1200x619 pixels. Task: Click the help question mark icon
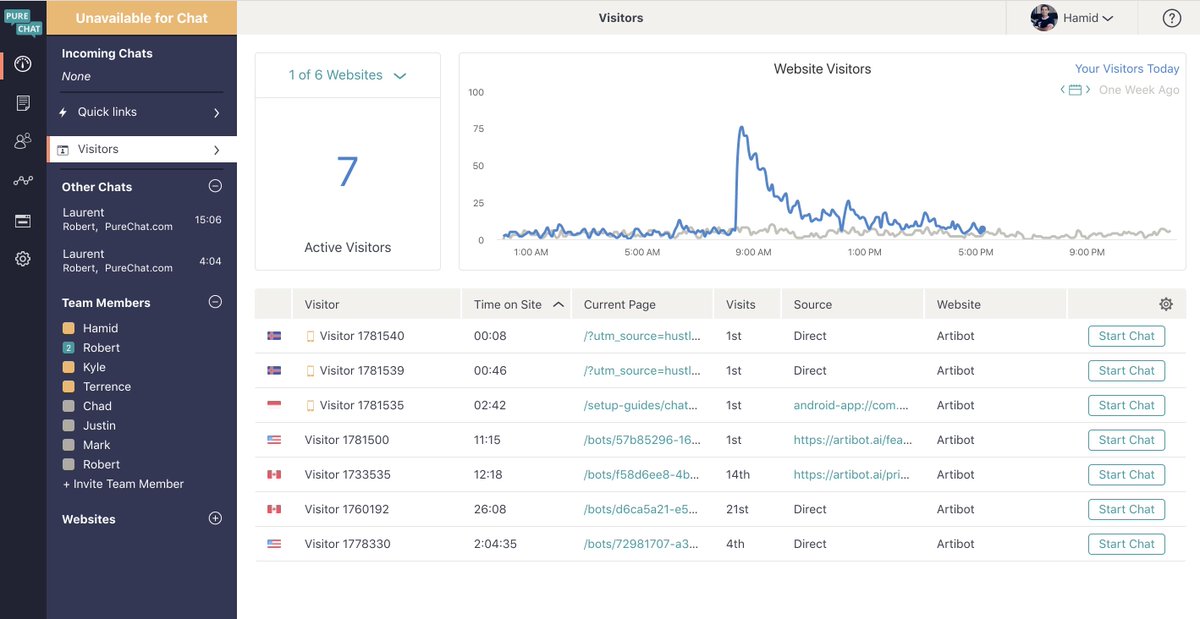(x=1171, y=17)
